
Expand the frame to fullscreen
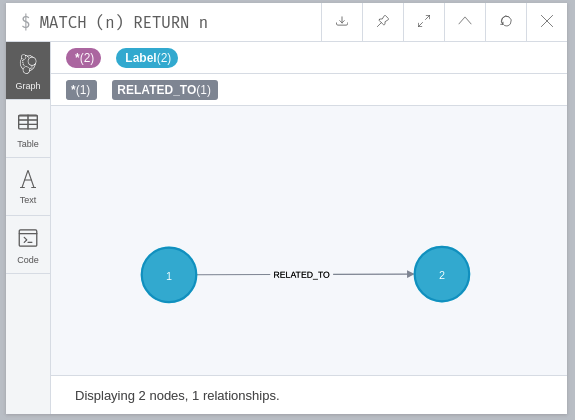pos(424,22)
